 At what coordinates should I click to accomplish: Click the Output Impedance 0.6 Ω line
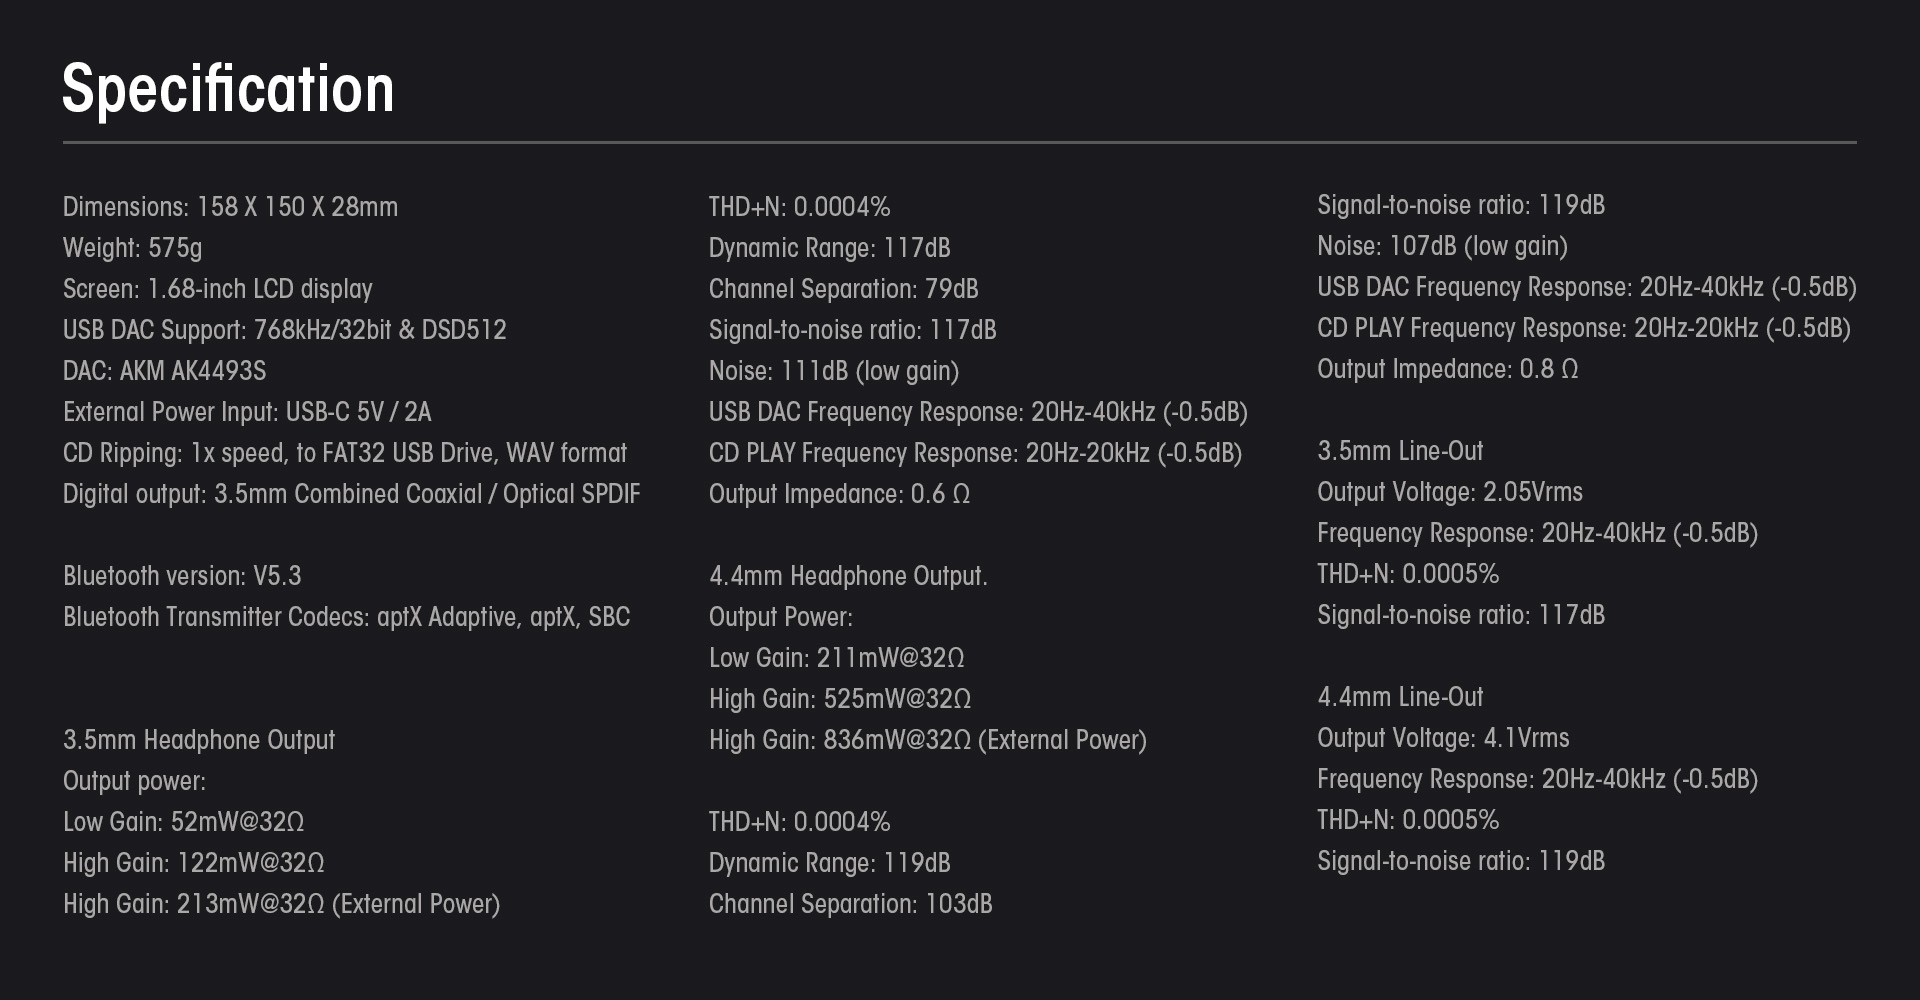(x=839, y=494)
